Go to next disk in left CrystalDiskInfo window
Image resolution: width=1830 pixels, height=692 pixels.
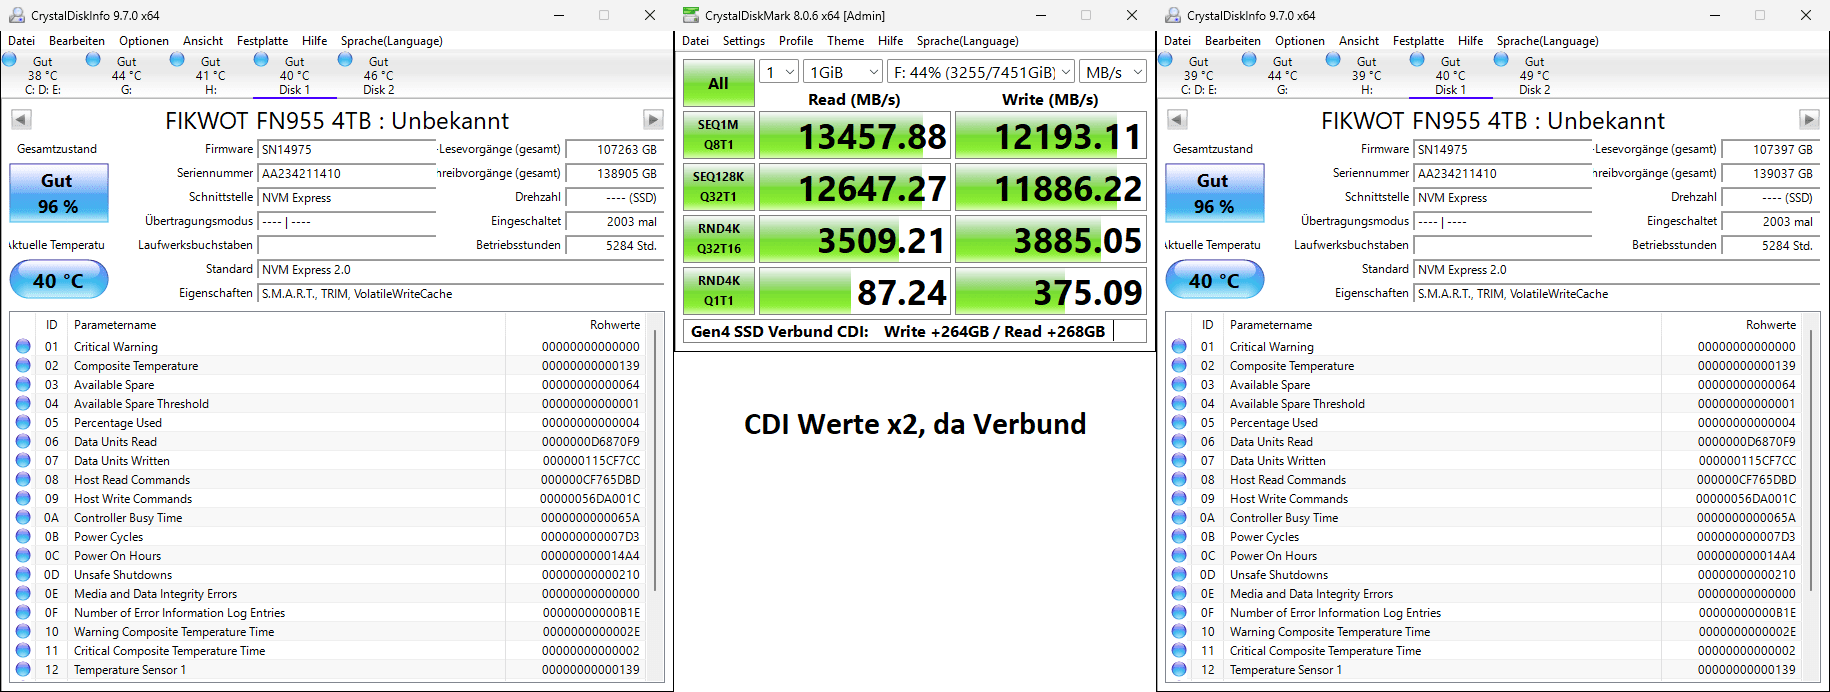point(653,120)
